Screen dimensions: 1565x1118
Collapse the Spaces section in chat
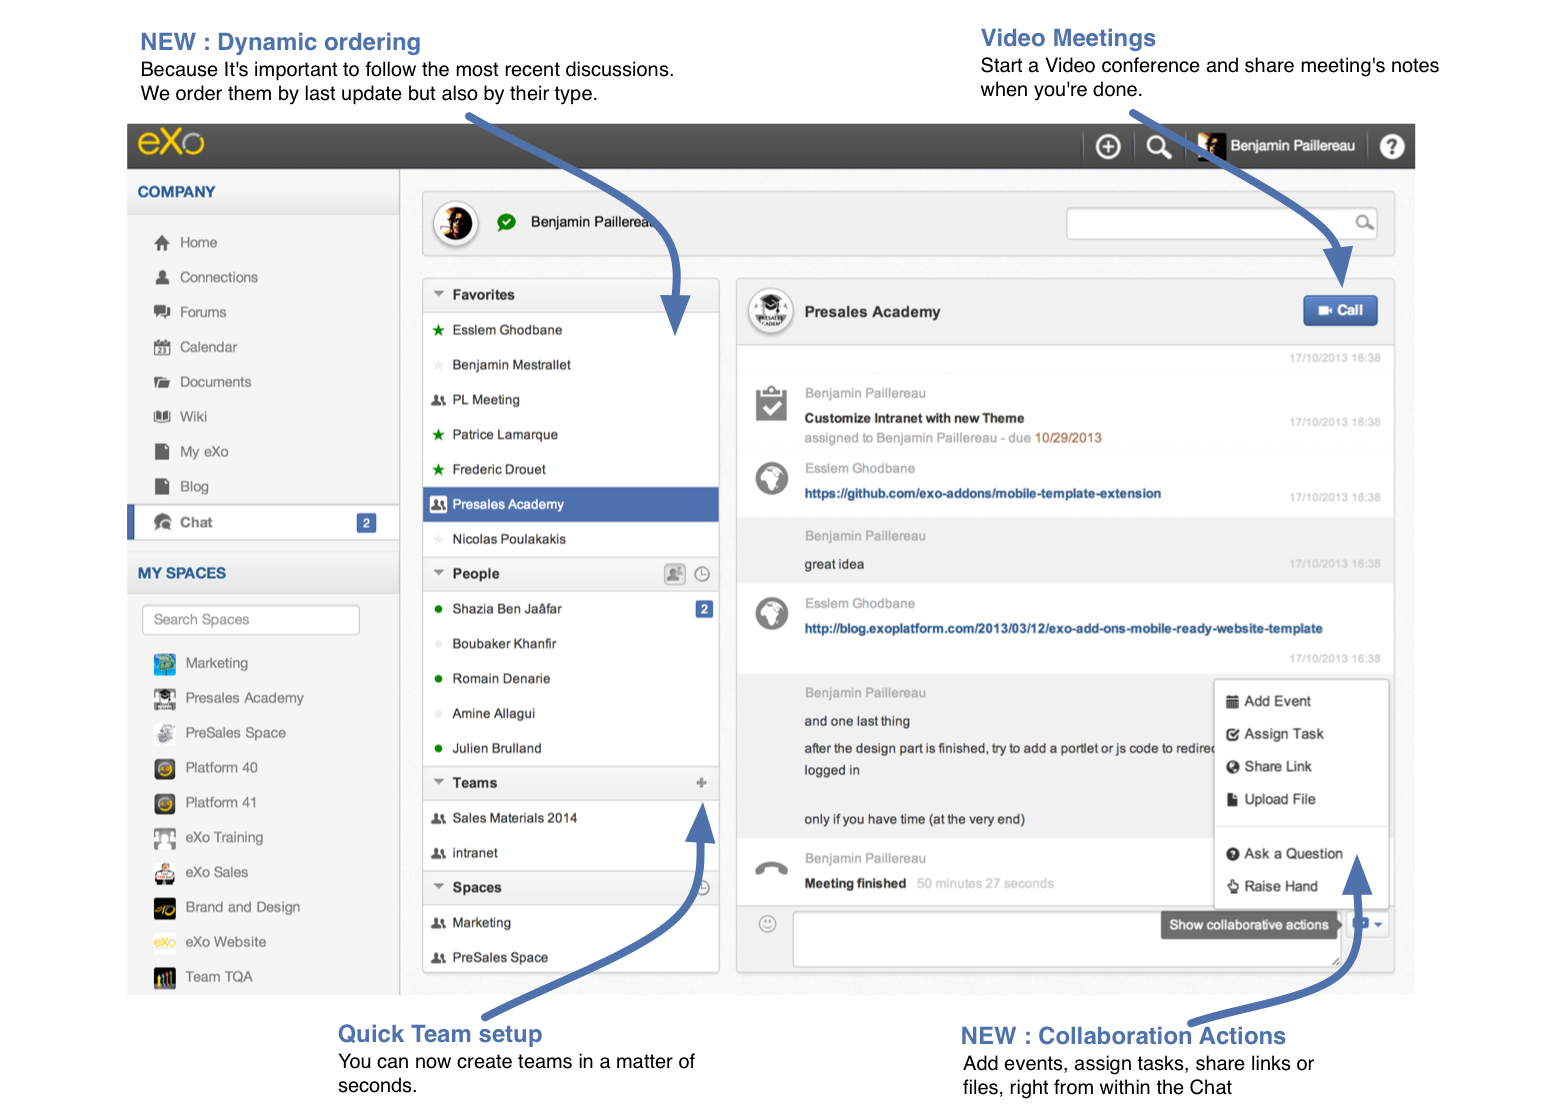[439, 888]
